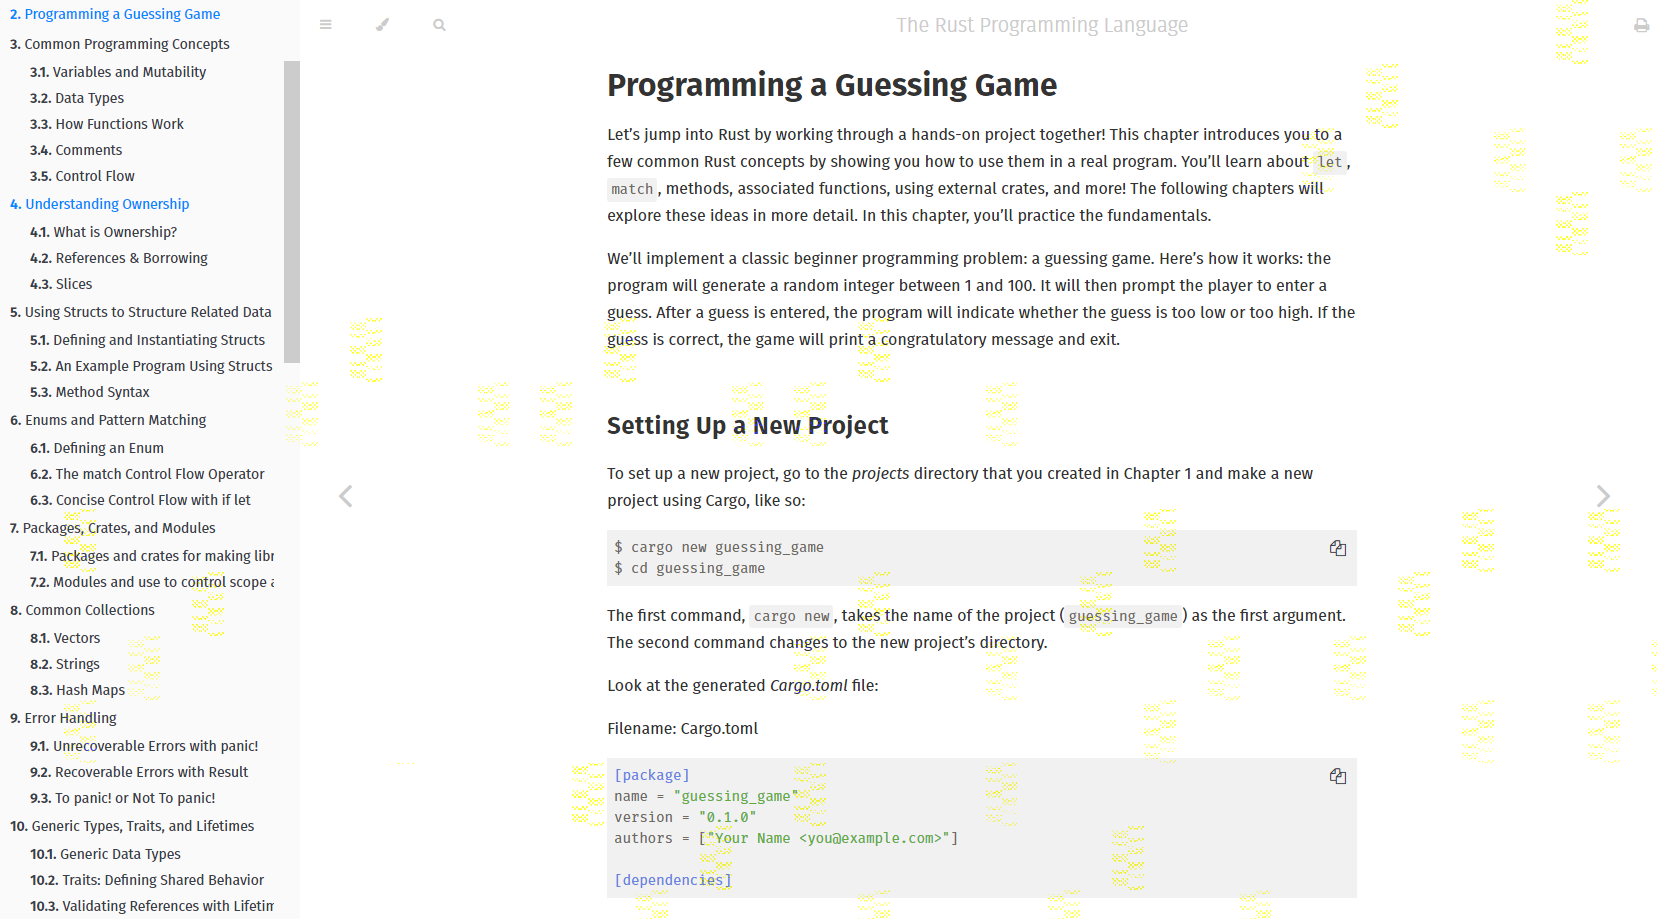
Task: Open 3. Common Programming Concepts chapter
Action: point(120,44)
